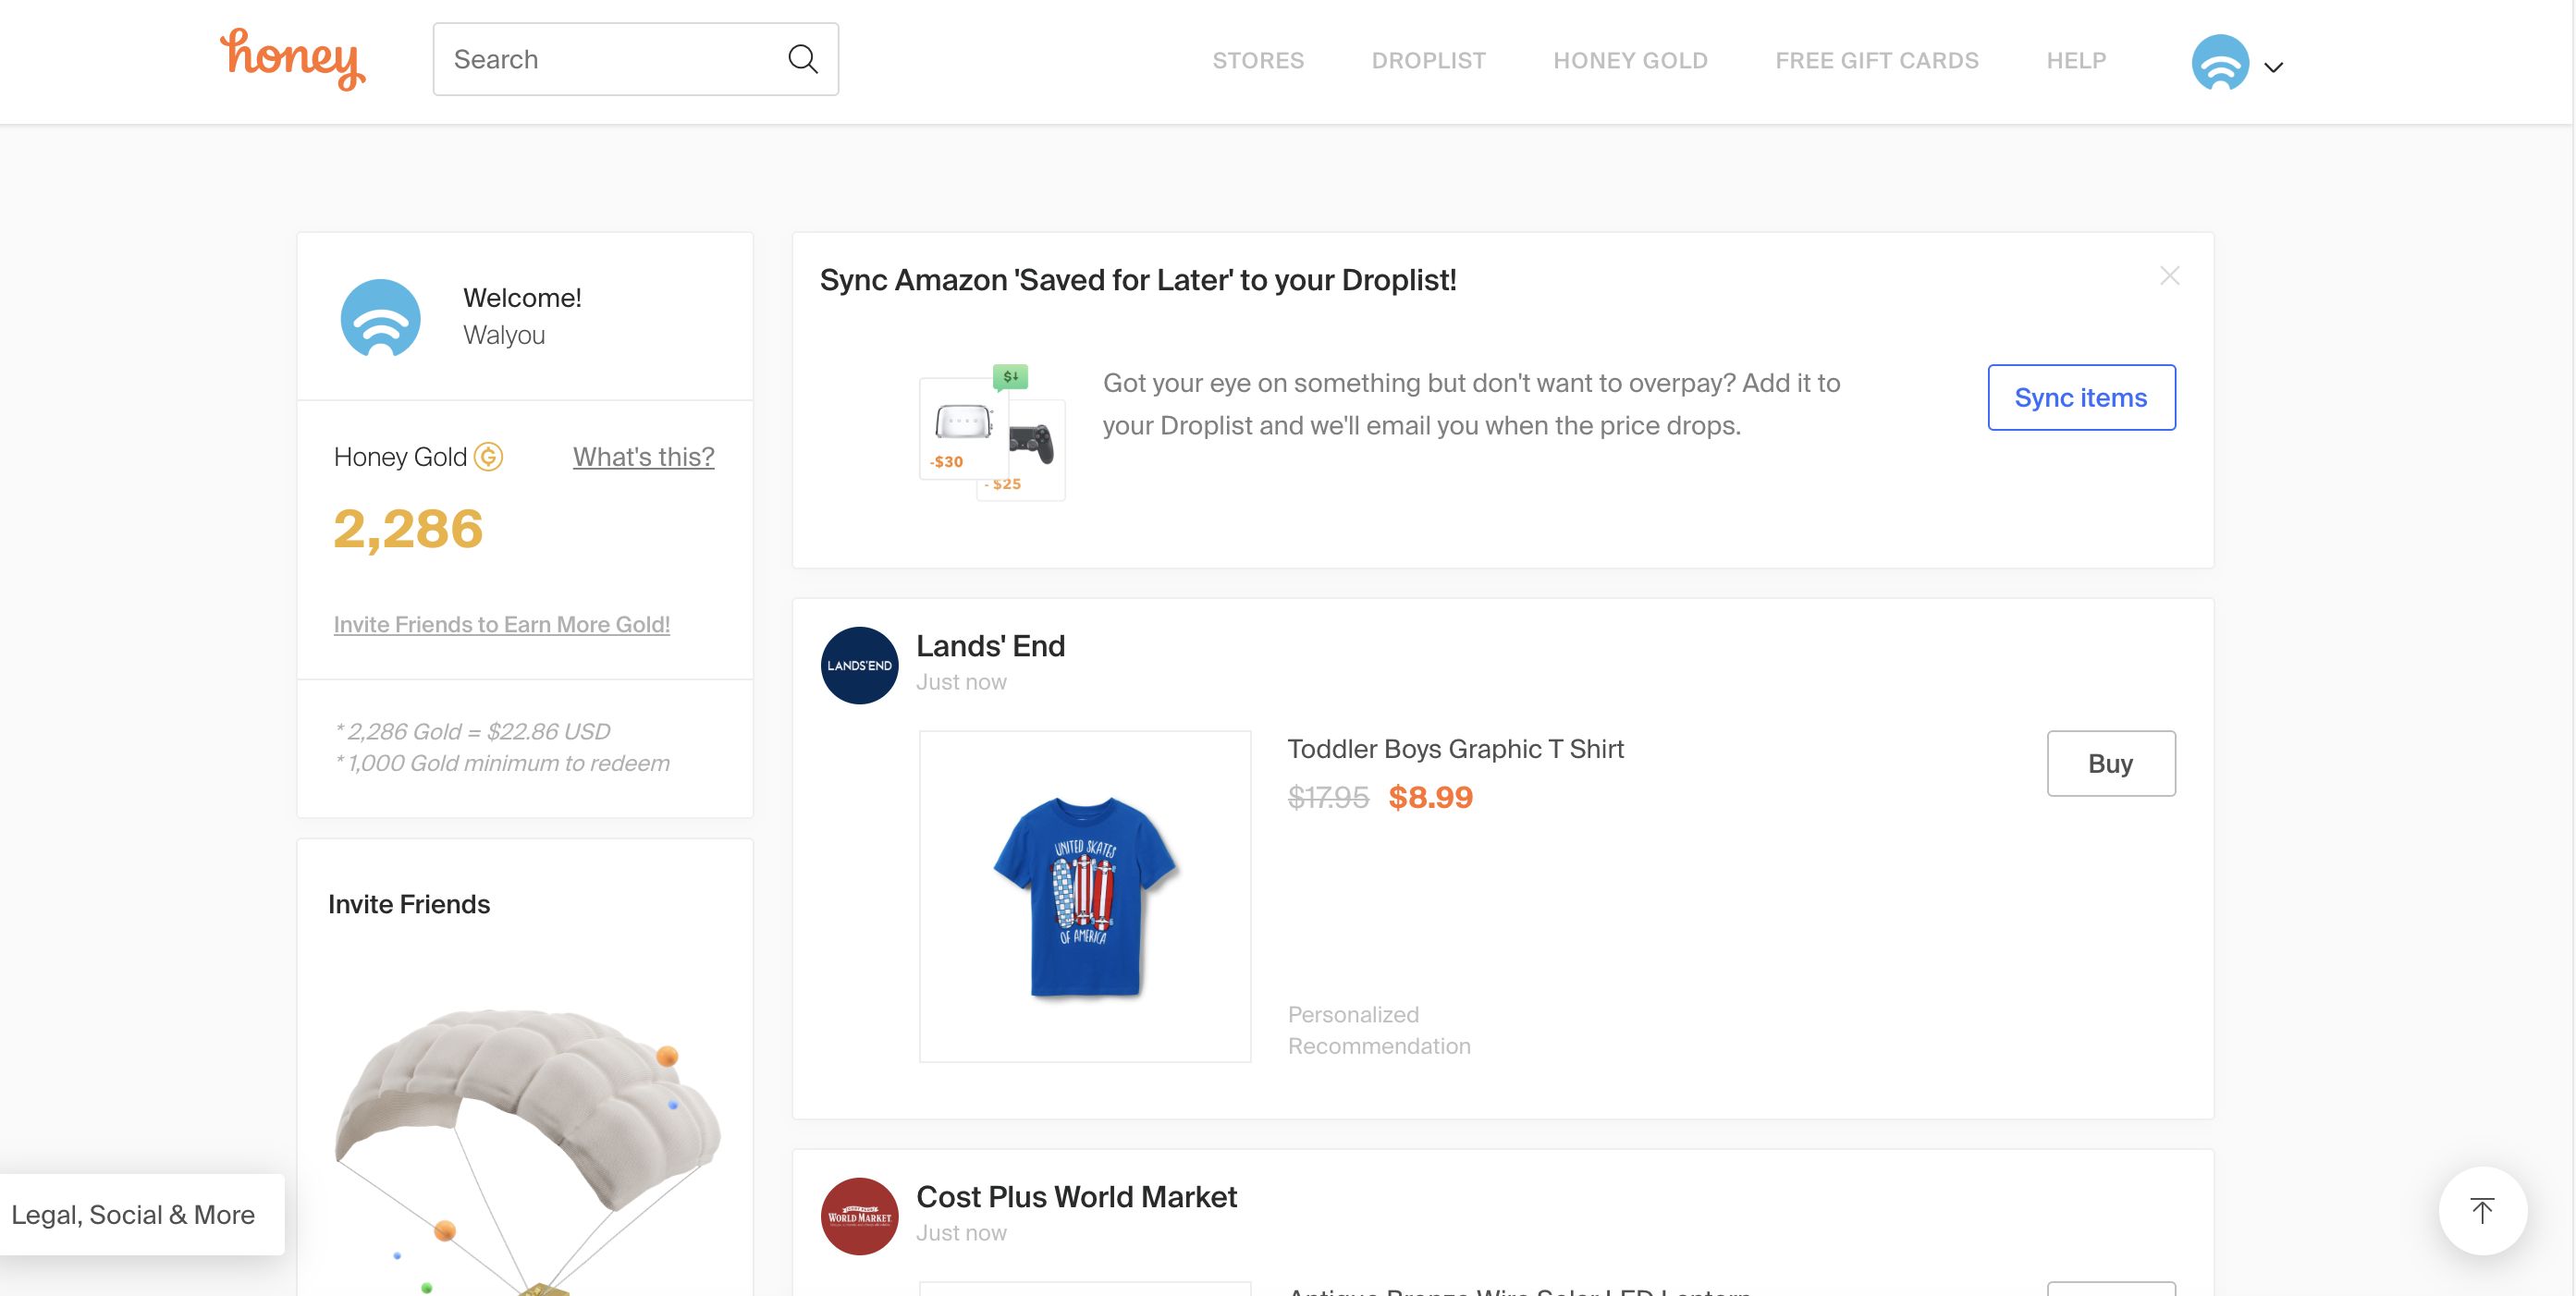This screenshot has width=2576, height=1296.
Task: Open the DROPLIST menu item
Action: coord(1428,60)
